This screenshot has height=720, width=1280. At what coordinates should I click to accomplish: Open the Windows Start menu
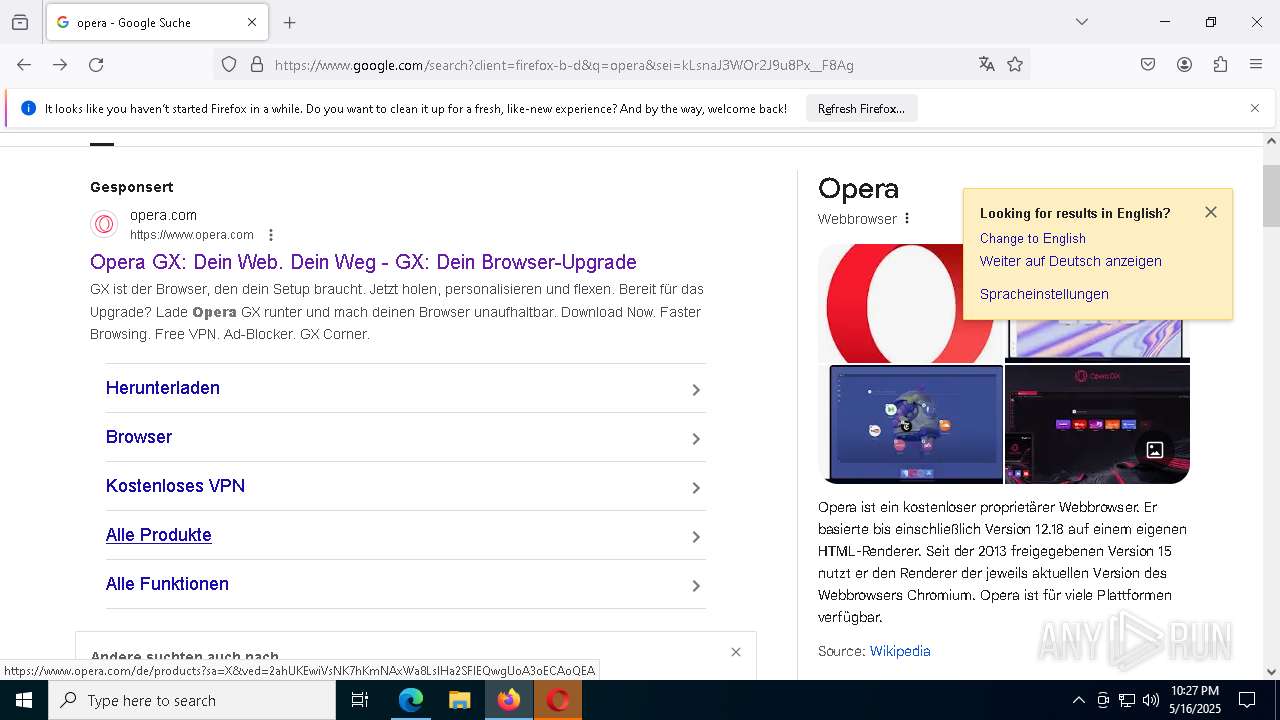pos(24,700)
